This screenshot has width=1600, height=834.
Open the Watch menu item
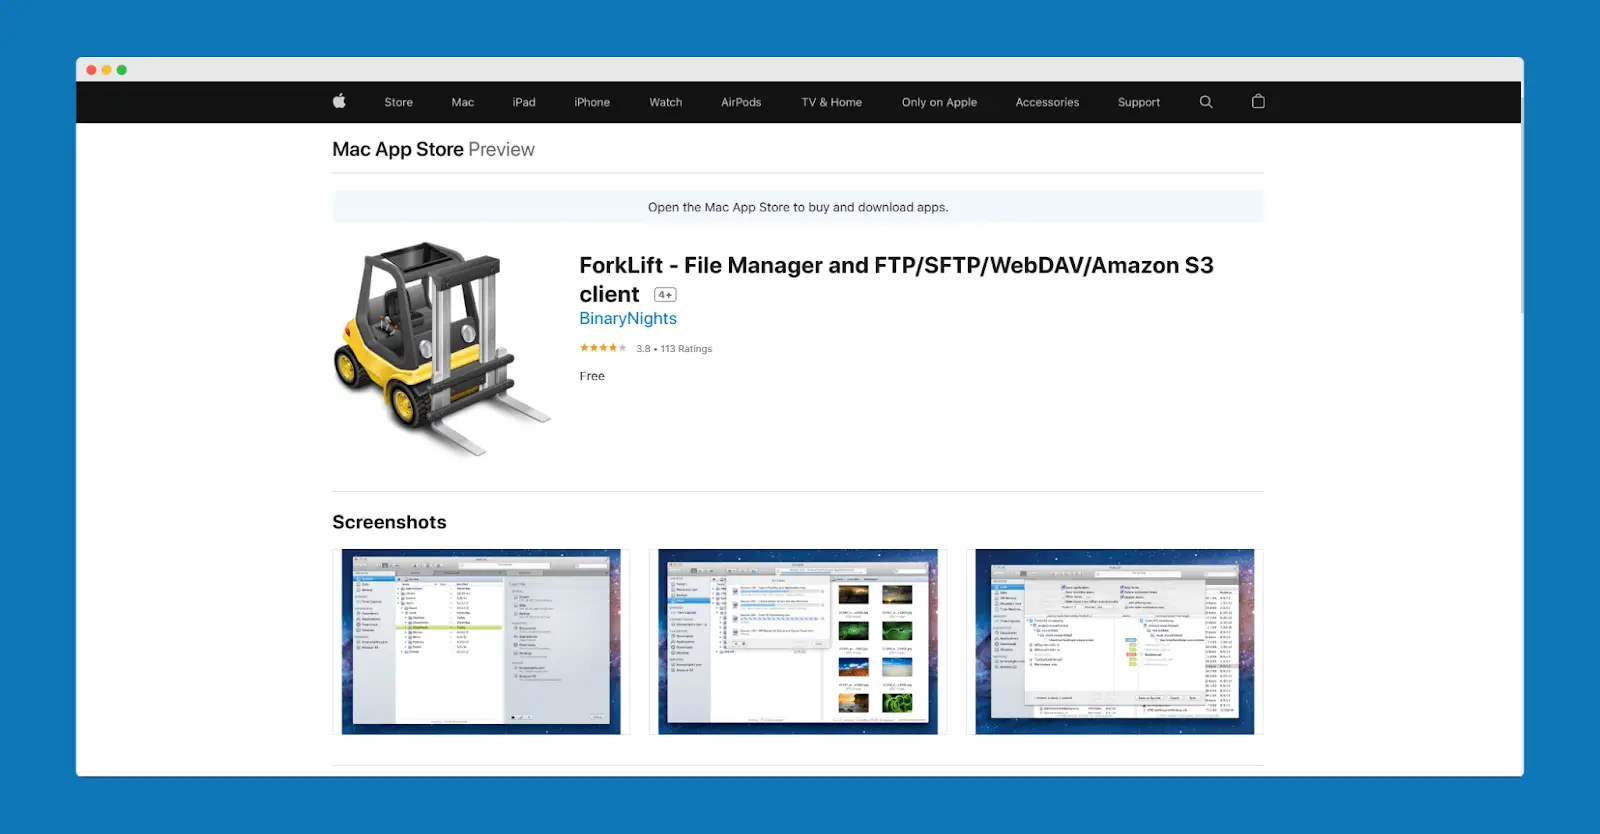(x=665, y=102)
